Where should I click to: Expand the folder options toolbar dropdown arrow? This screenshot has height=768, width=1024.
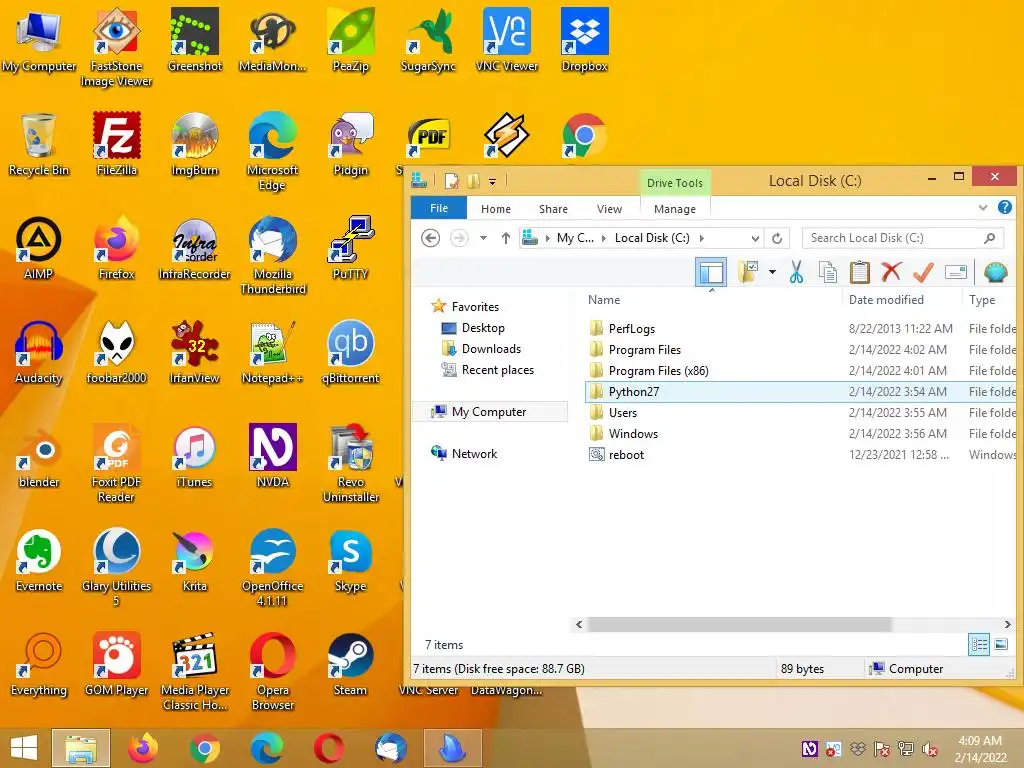772,272
